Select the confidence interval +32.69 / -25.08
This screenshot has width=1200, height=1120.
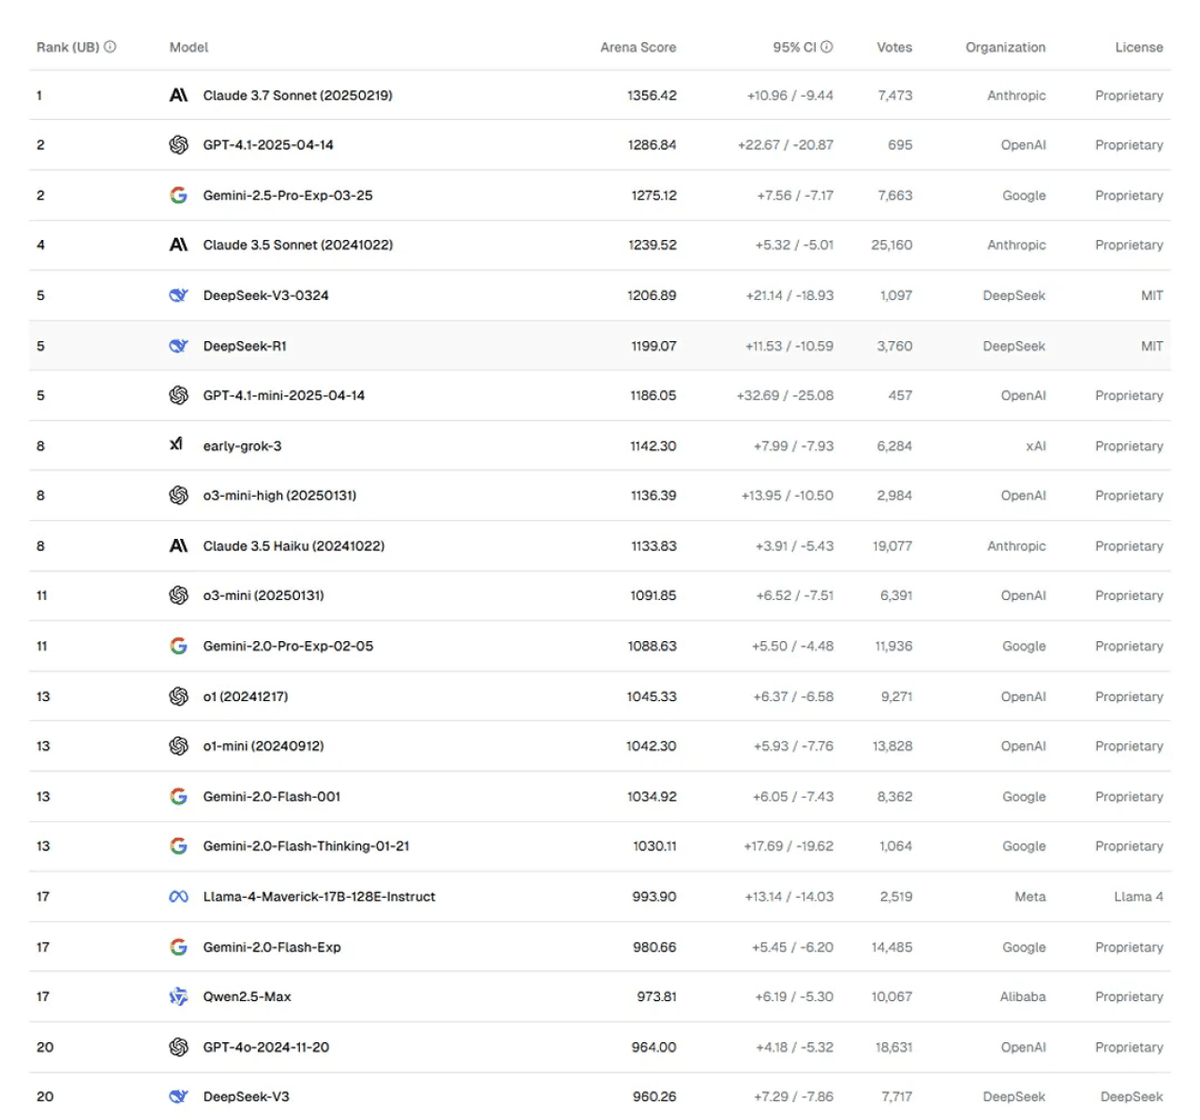[785, 396]
